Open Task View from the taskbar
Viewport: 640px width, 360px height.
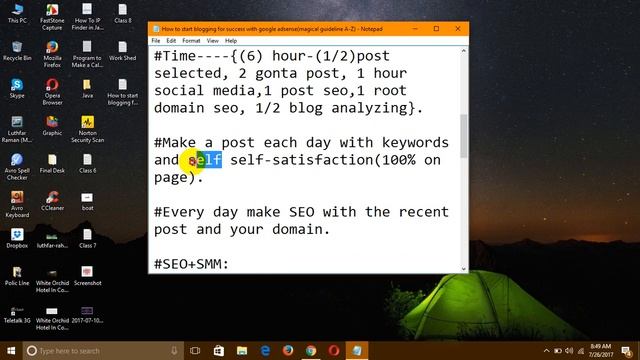(x=195, y=351)
